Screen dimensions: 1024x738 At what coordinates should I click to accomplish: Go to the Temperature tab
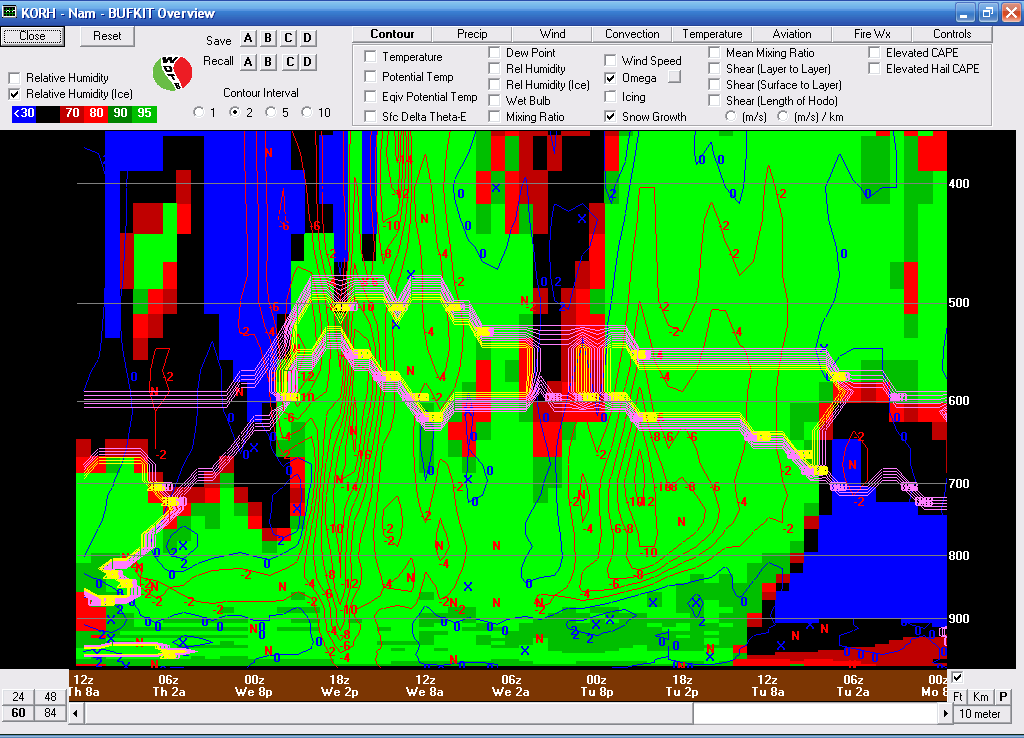(712, 34)
